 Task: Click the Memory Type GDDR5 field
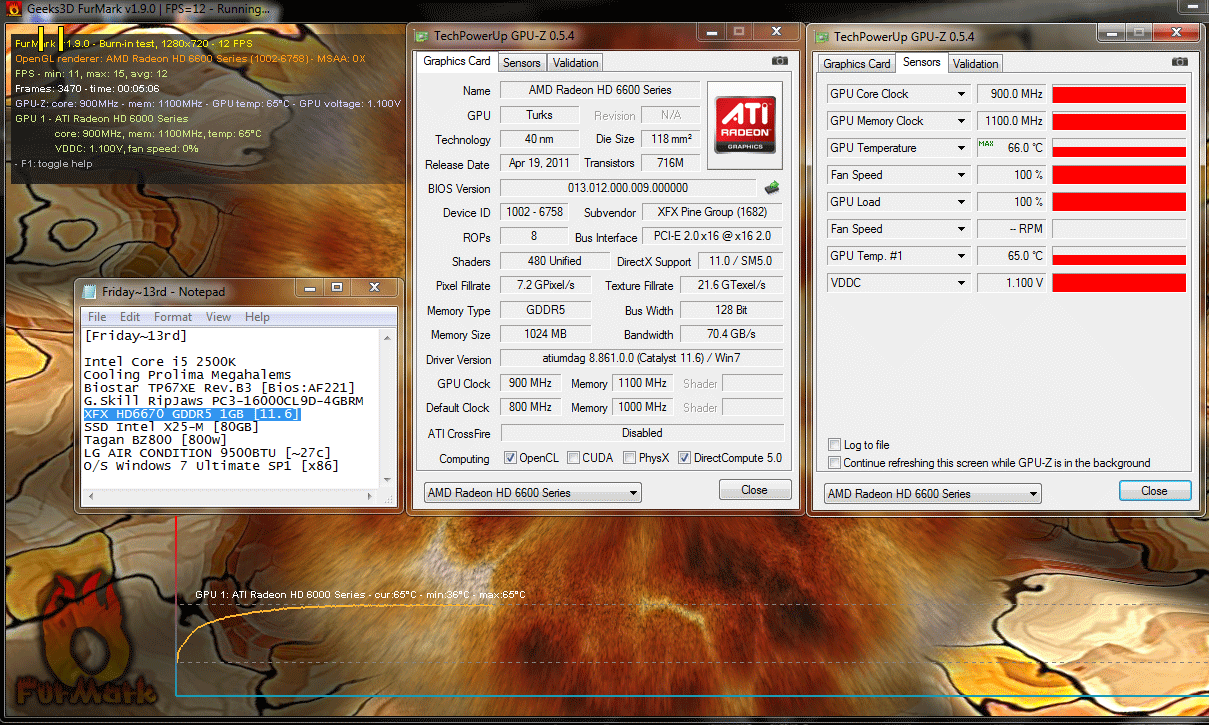[546, 310]
